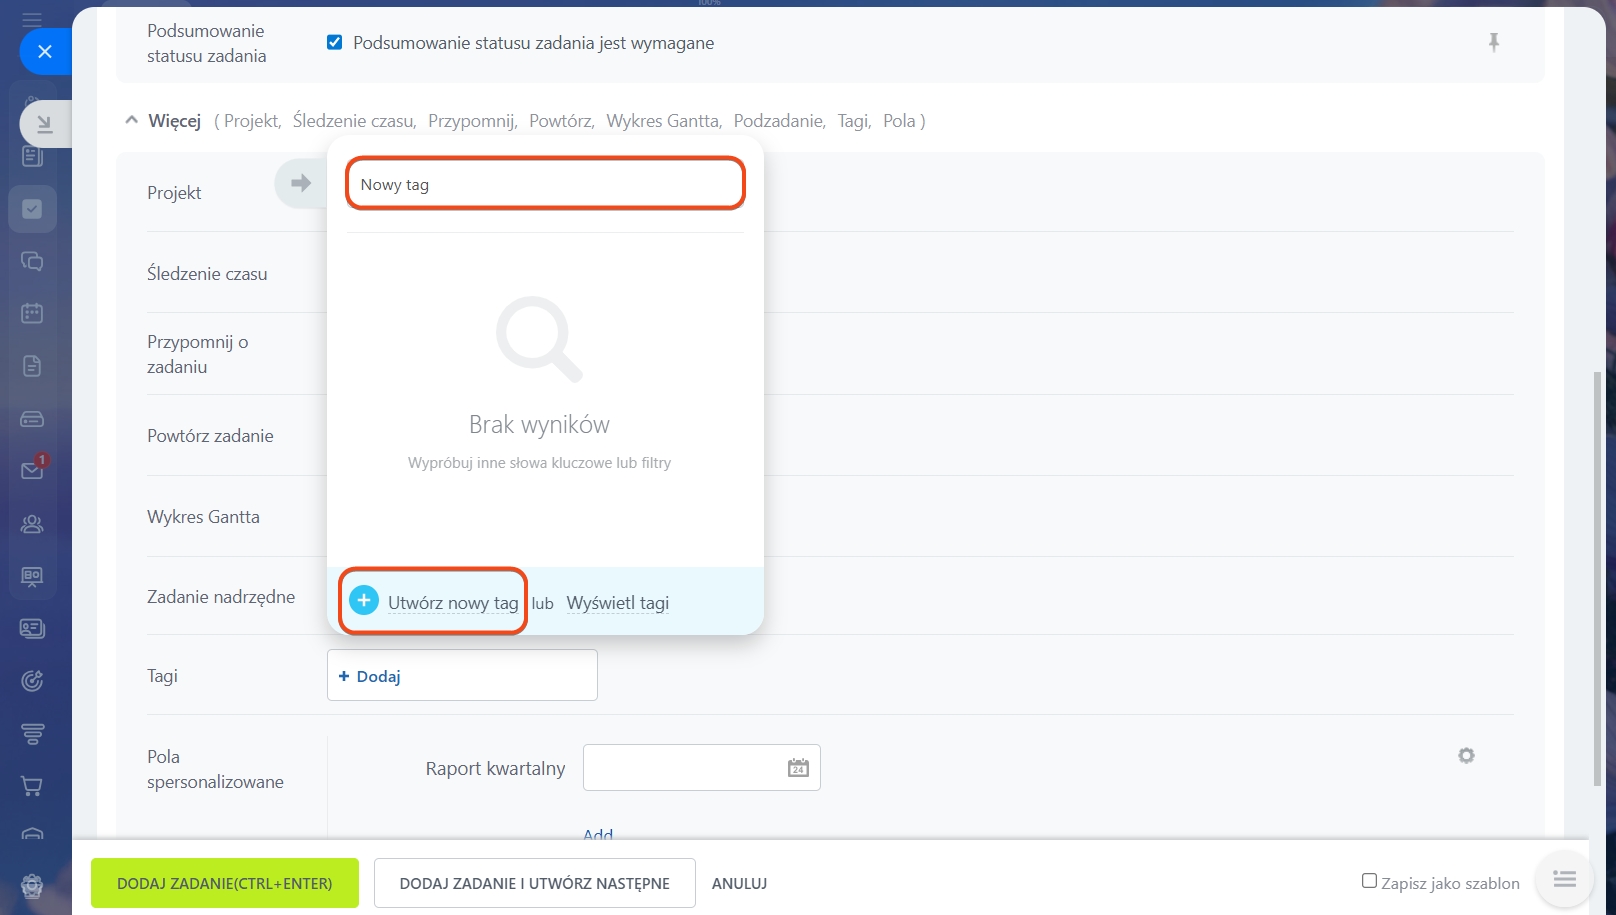Click Projekt in the Więcej list
Viewport: 1616px width, 915px height.
(252, 121)
